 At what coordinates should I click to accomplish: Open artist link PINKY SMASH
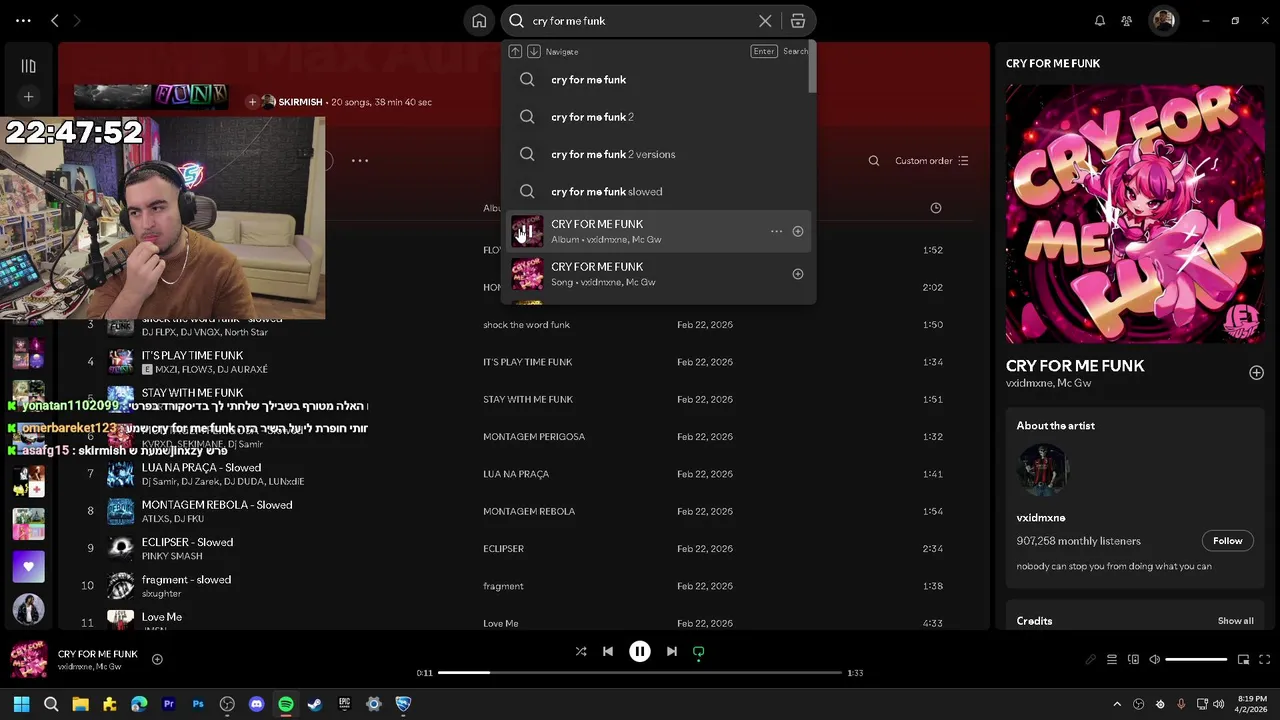pyautogui.click(x=172, y=556)
